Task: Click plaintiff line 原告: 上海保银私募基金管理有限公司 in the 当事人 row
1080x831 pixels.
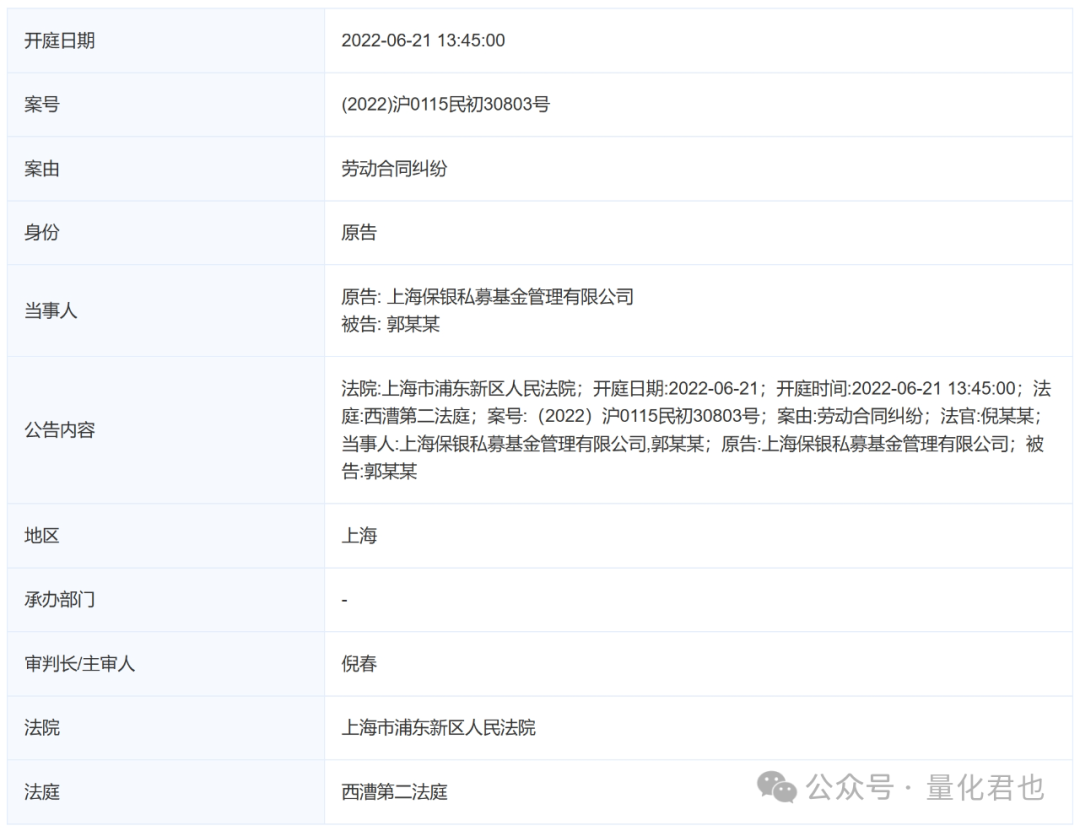Action: tap(488, 297)
